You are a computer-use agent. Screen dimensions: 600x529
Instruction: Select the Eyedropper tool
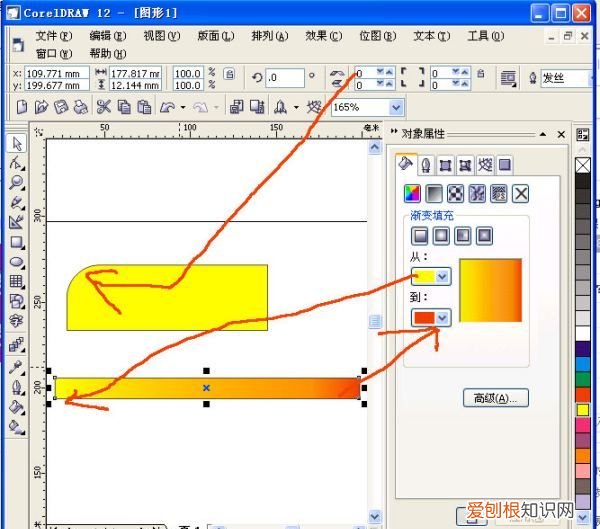[16, 367]
